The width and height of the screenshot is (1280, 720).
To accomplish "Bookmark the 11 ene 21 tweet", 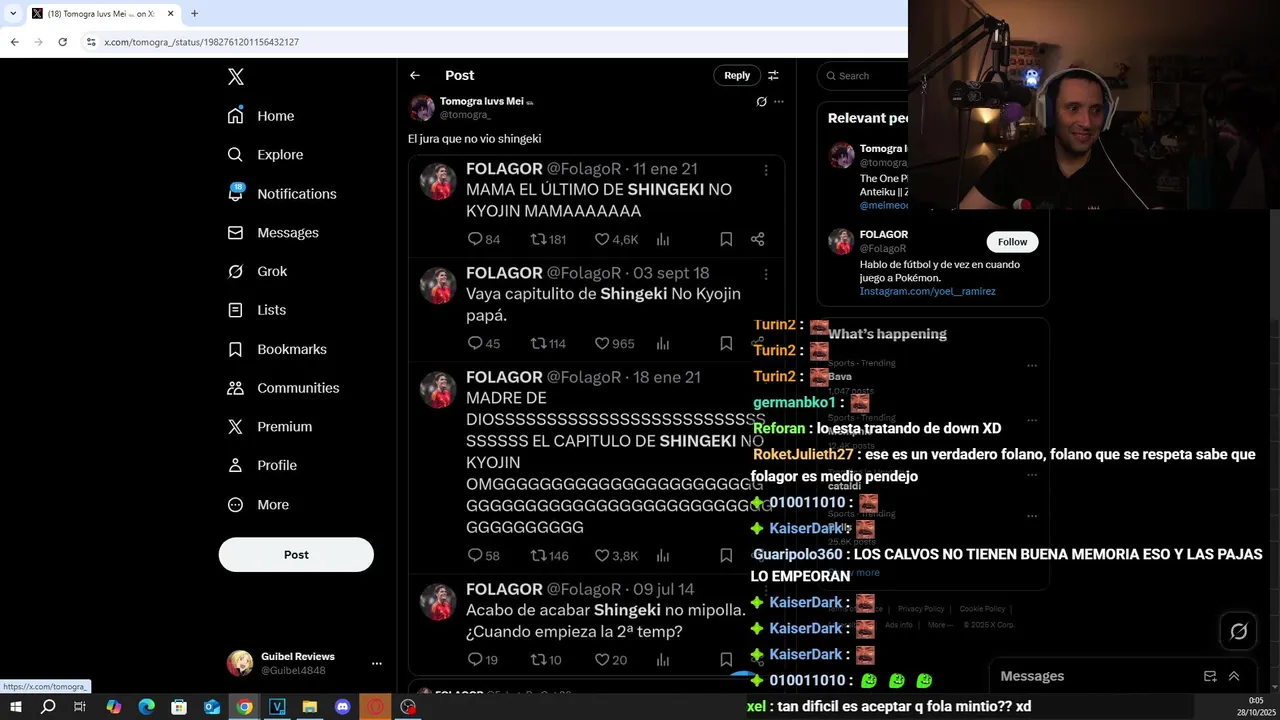I will coord(726,239).
